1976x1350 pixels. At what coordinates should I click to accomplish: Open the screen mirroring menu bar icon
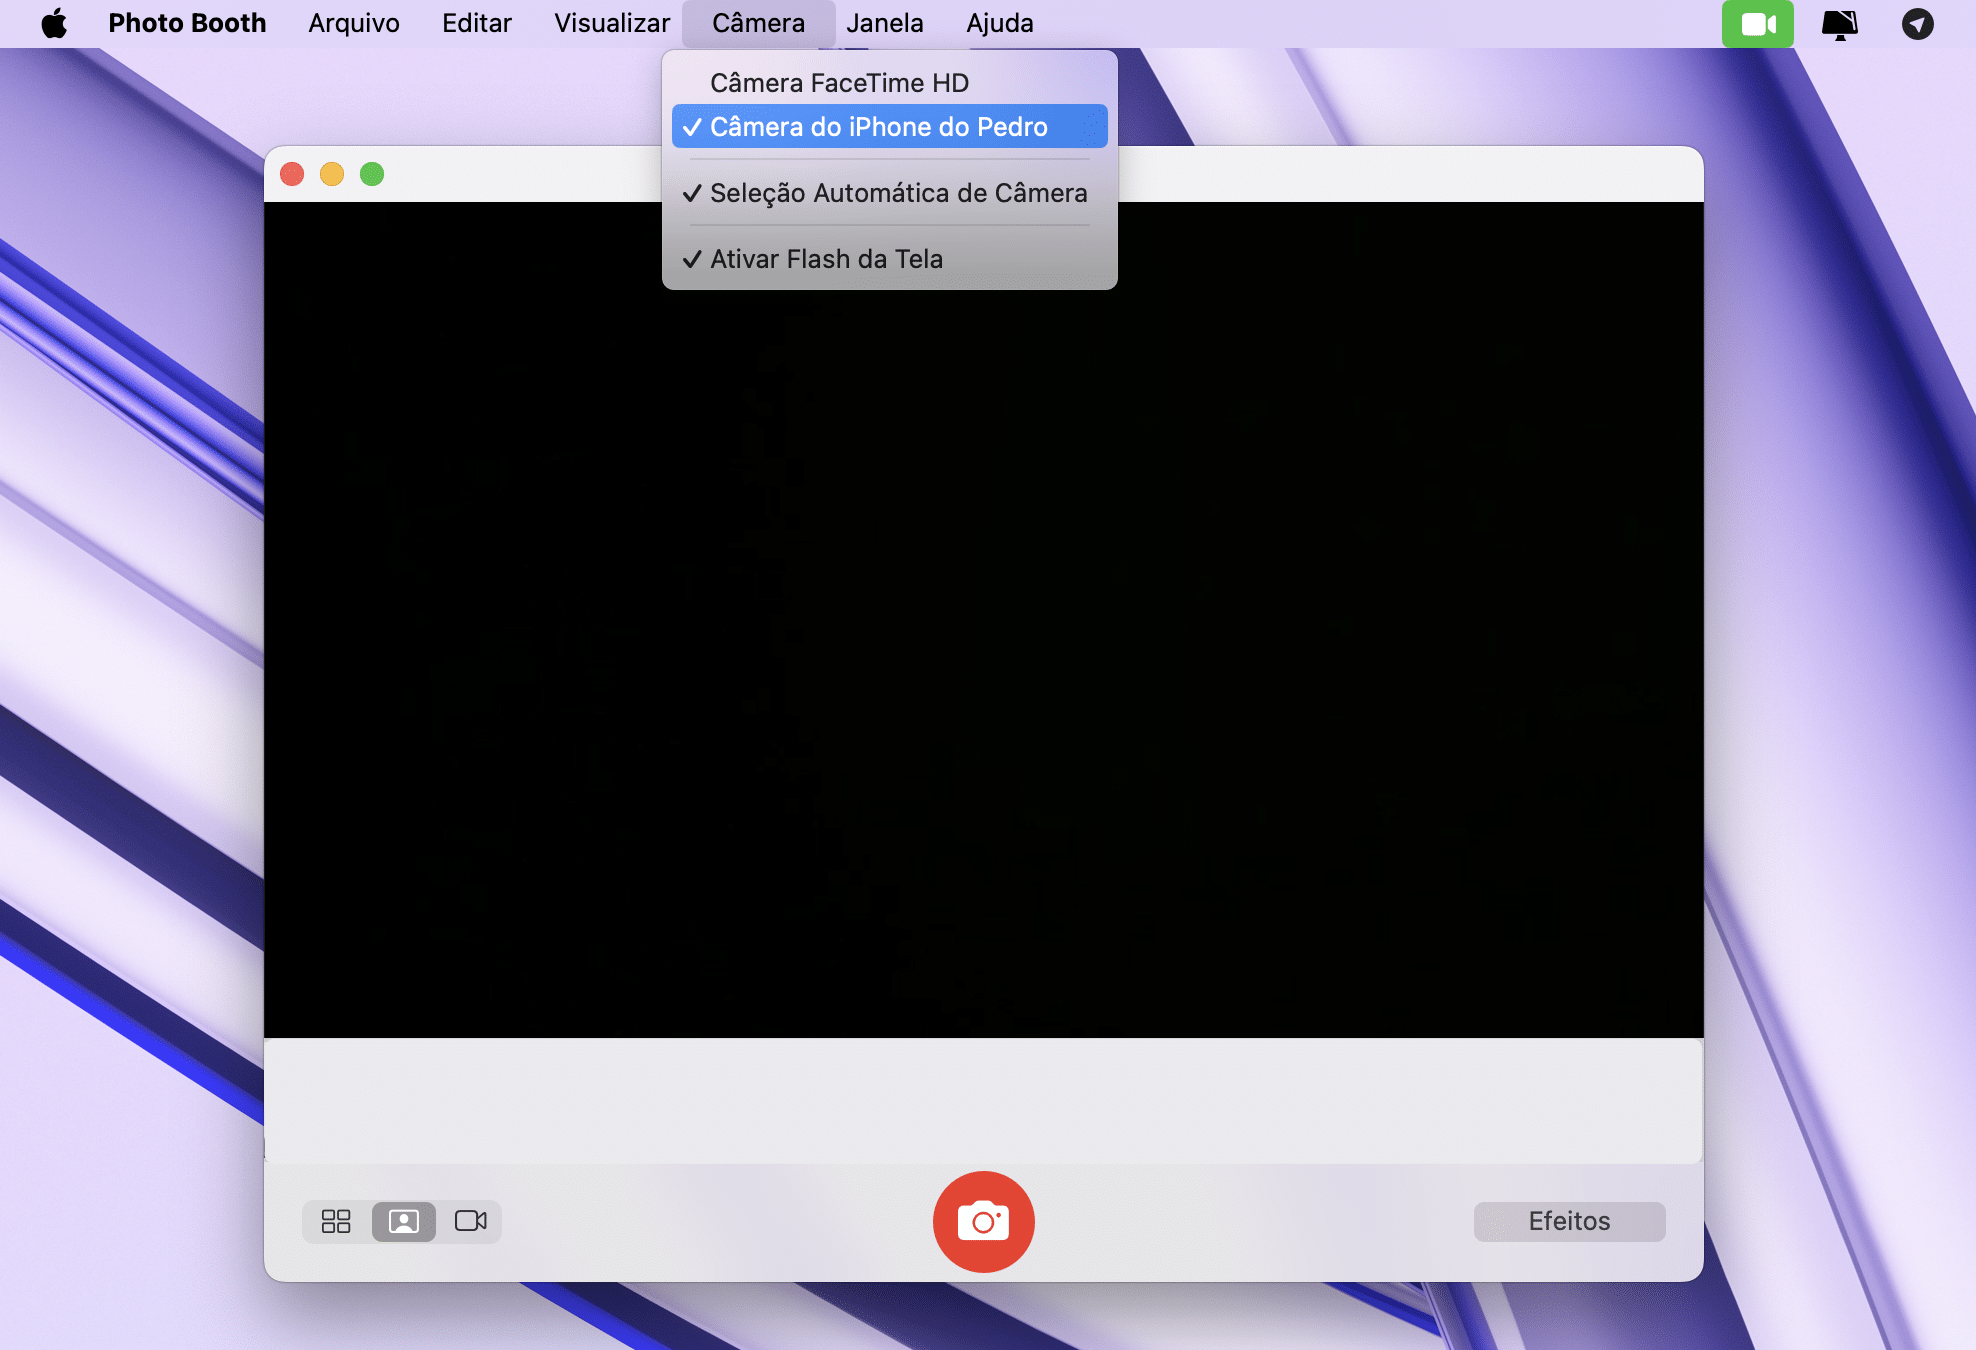point(1839,24)
